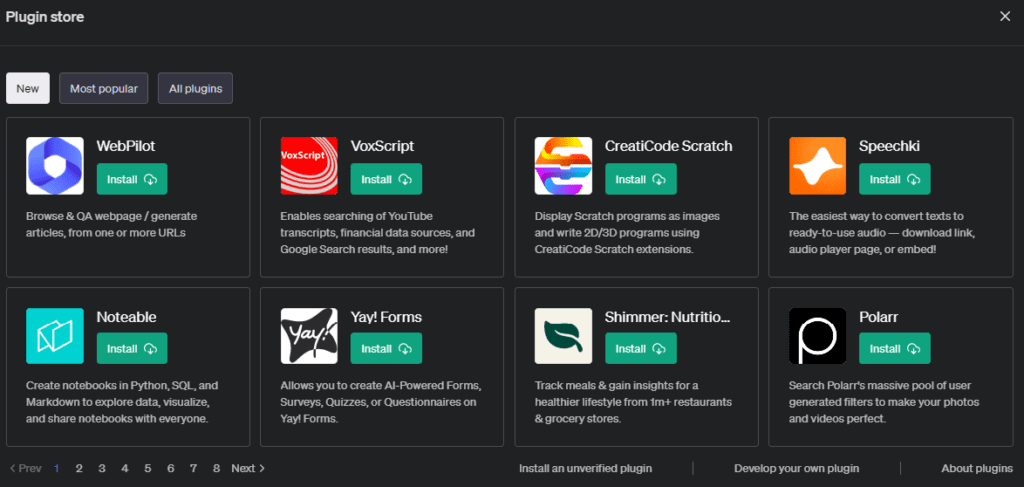Install the Shimmer nutrition plugin
This screenshot has width=1024, height=487.
coord(641,349)
